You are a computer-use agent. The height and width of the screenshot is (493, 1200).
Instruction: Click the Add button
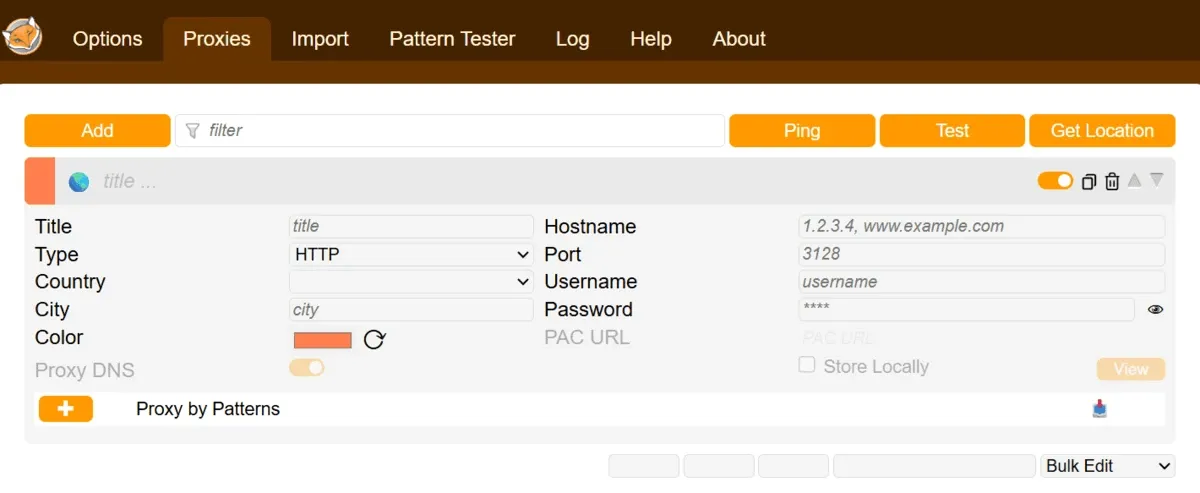coord(98,130)
